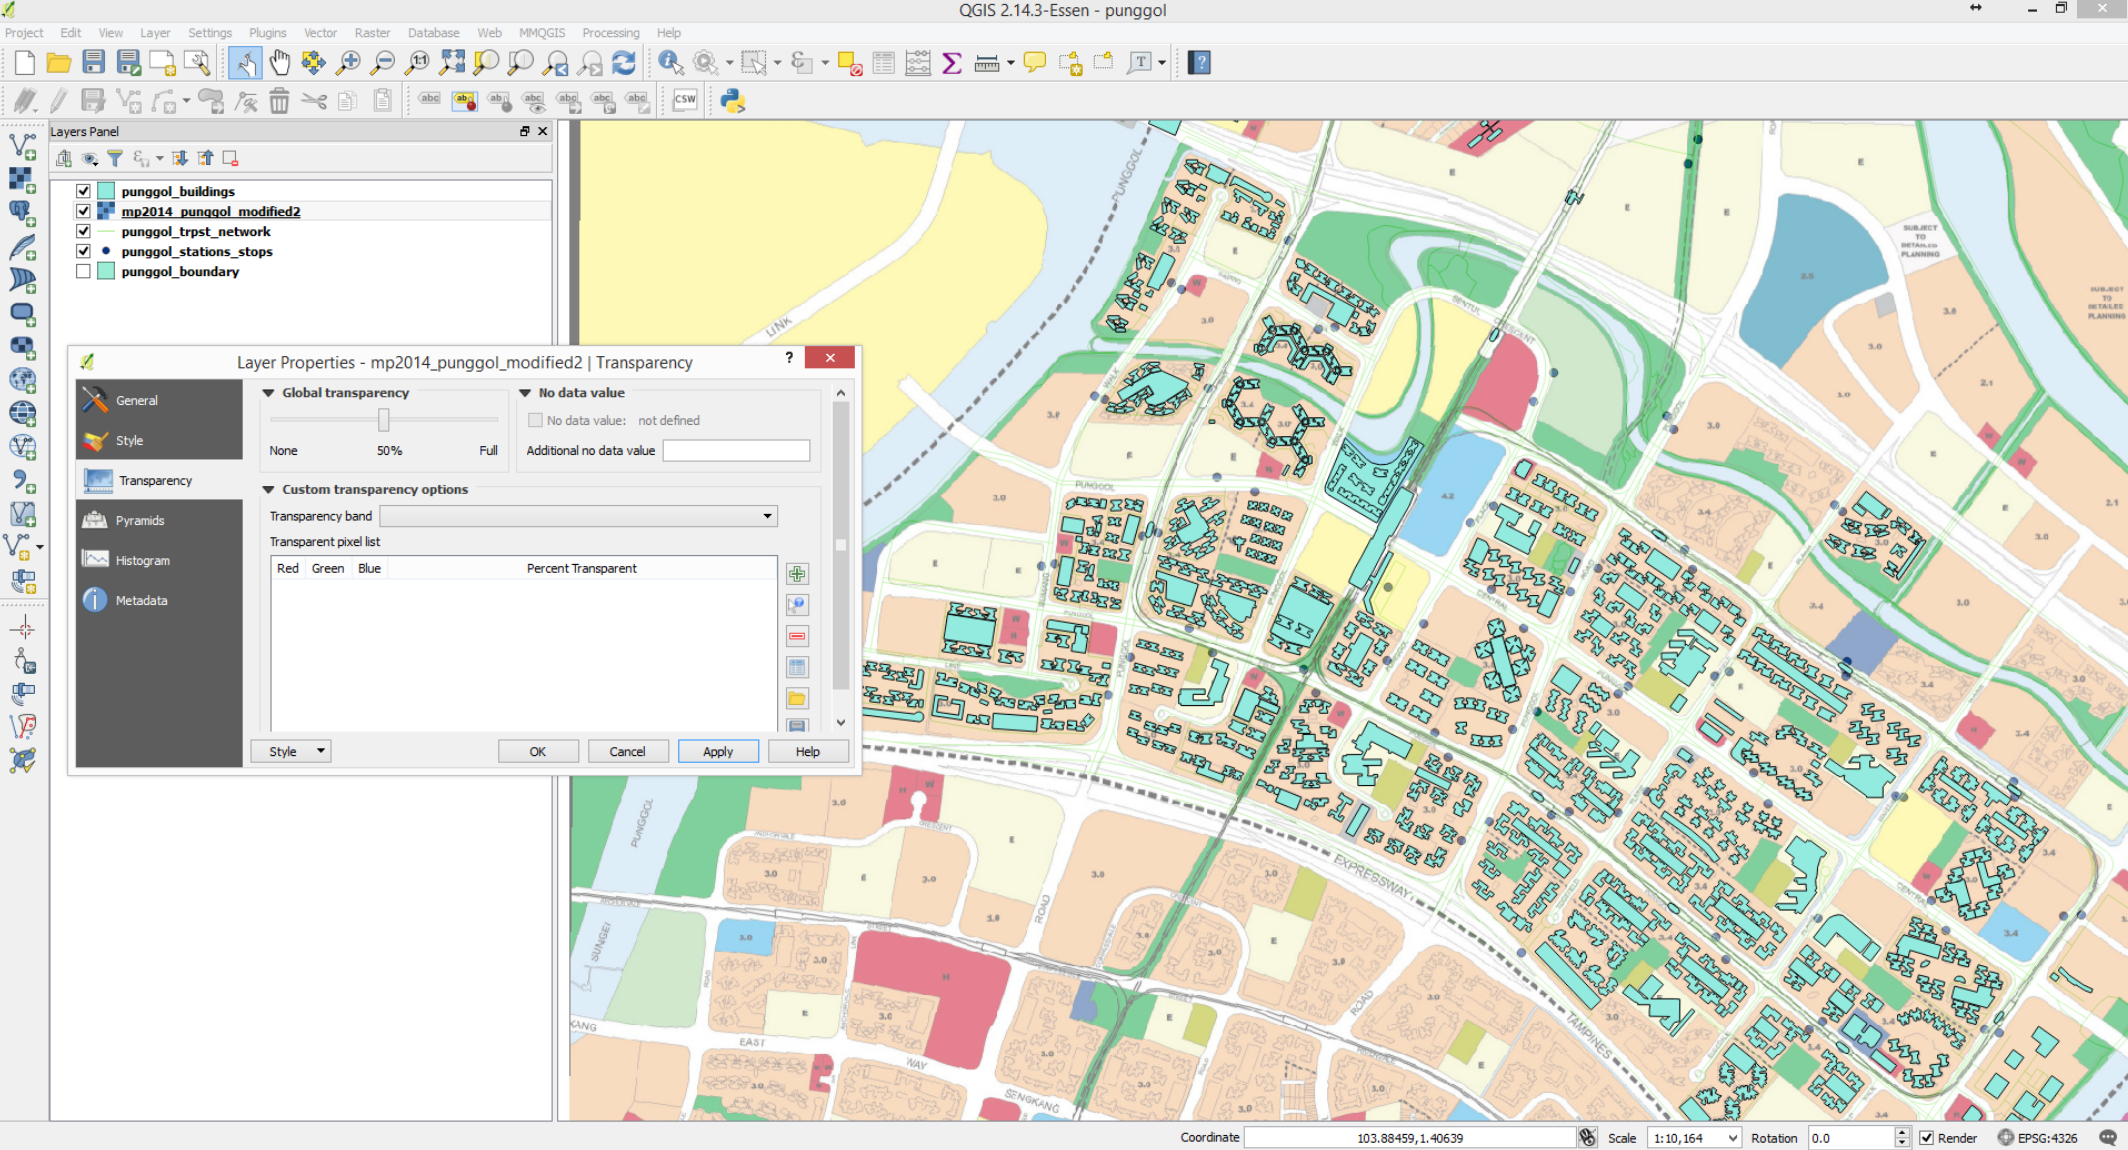Viewport: 2128px width, 1150px height.
Task: Open the attribute table icon
Action: point(883,63)
